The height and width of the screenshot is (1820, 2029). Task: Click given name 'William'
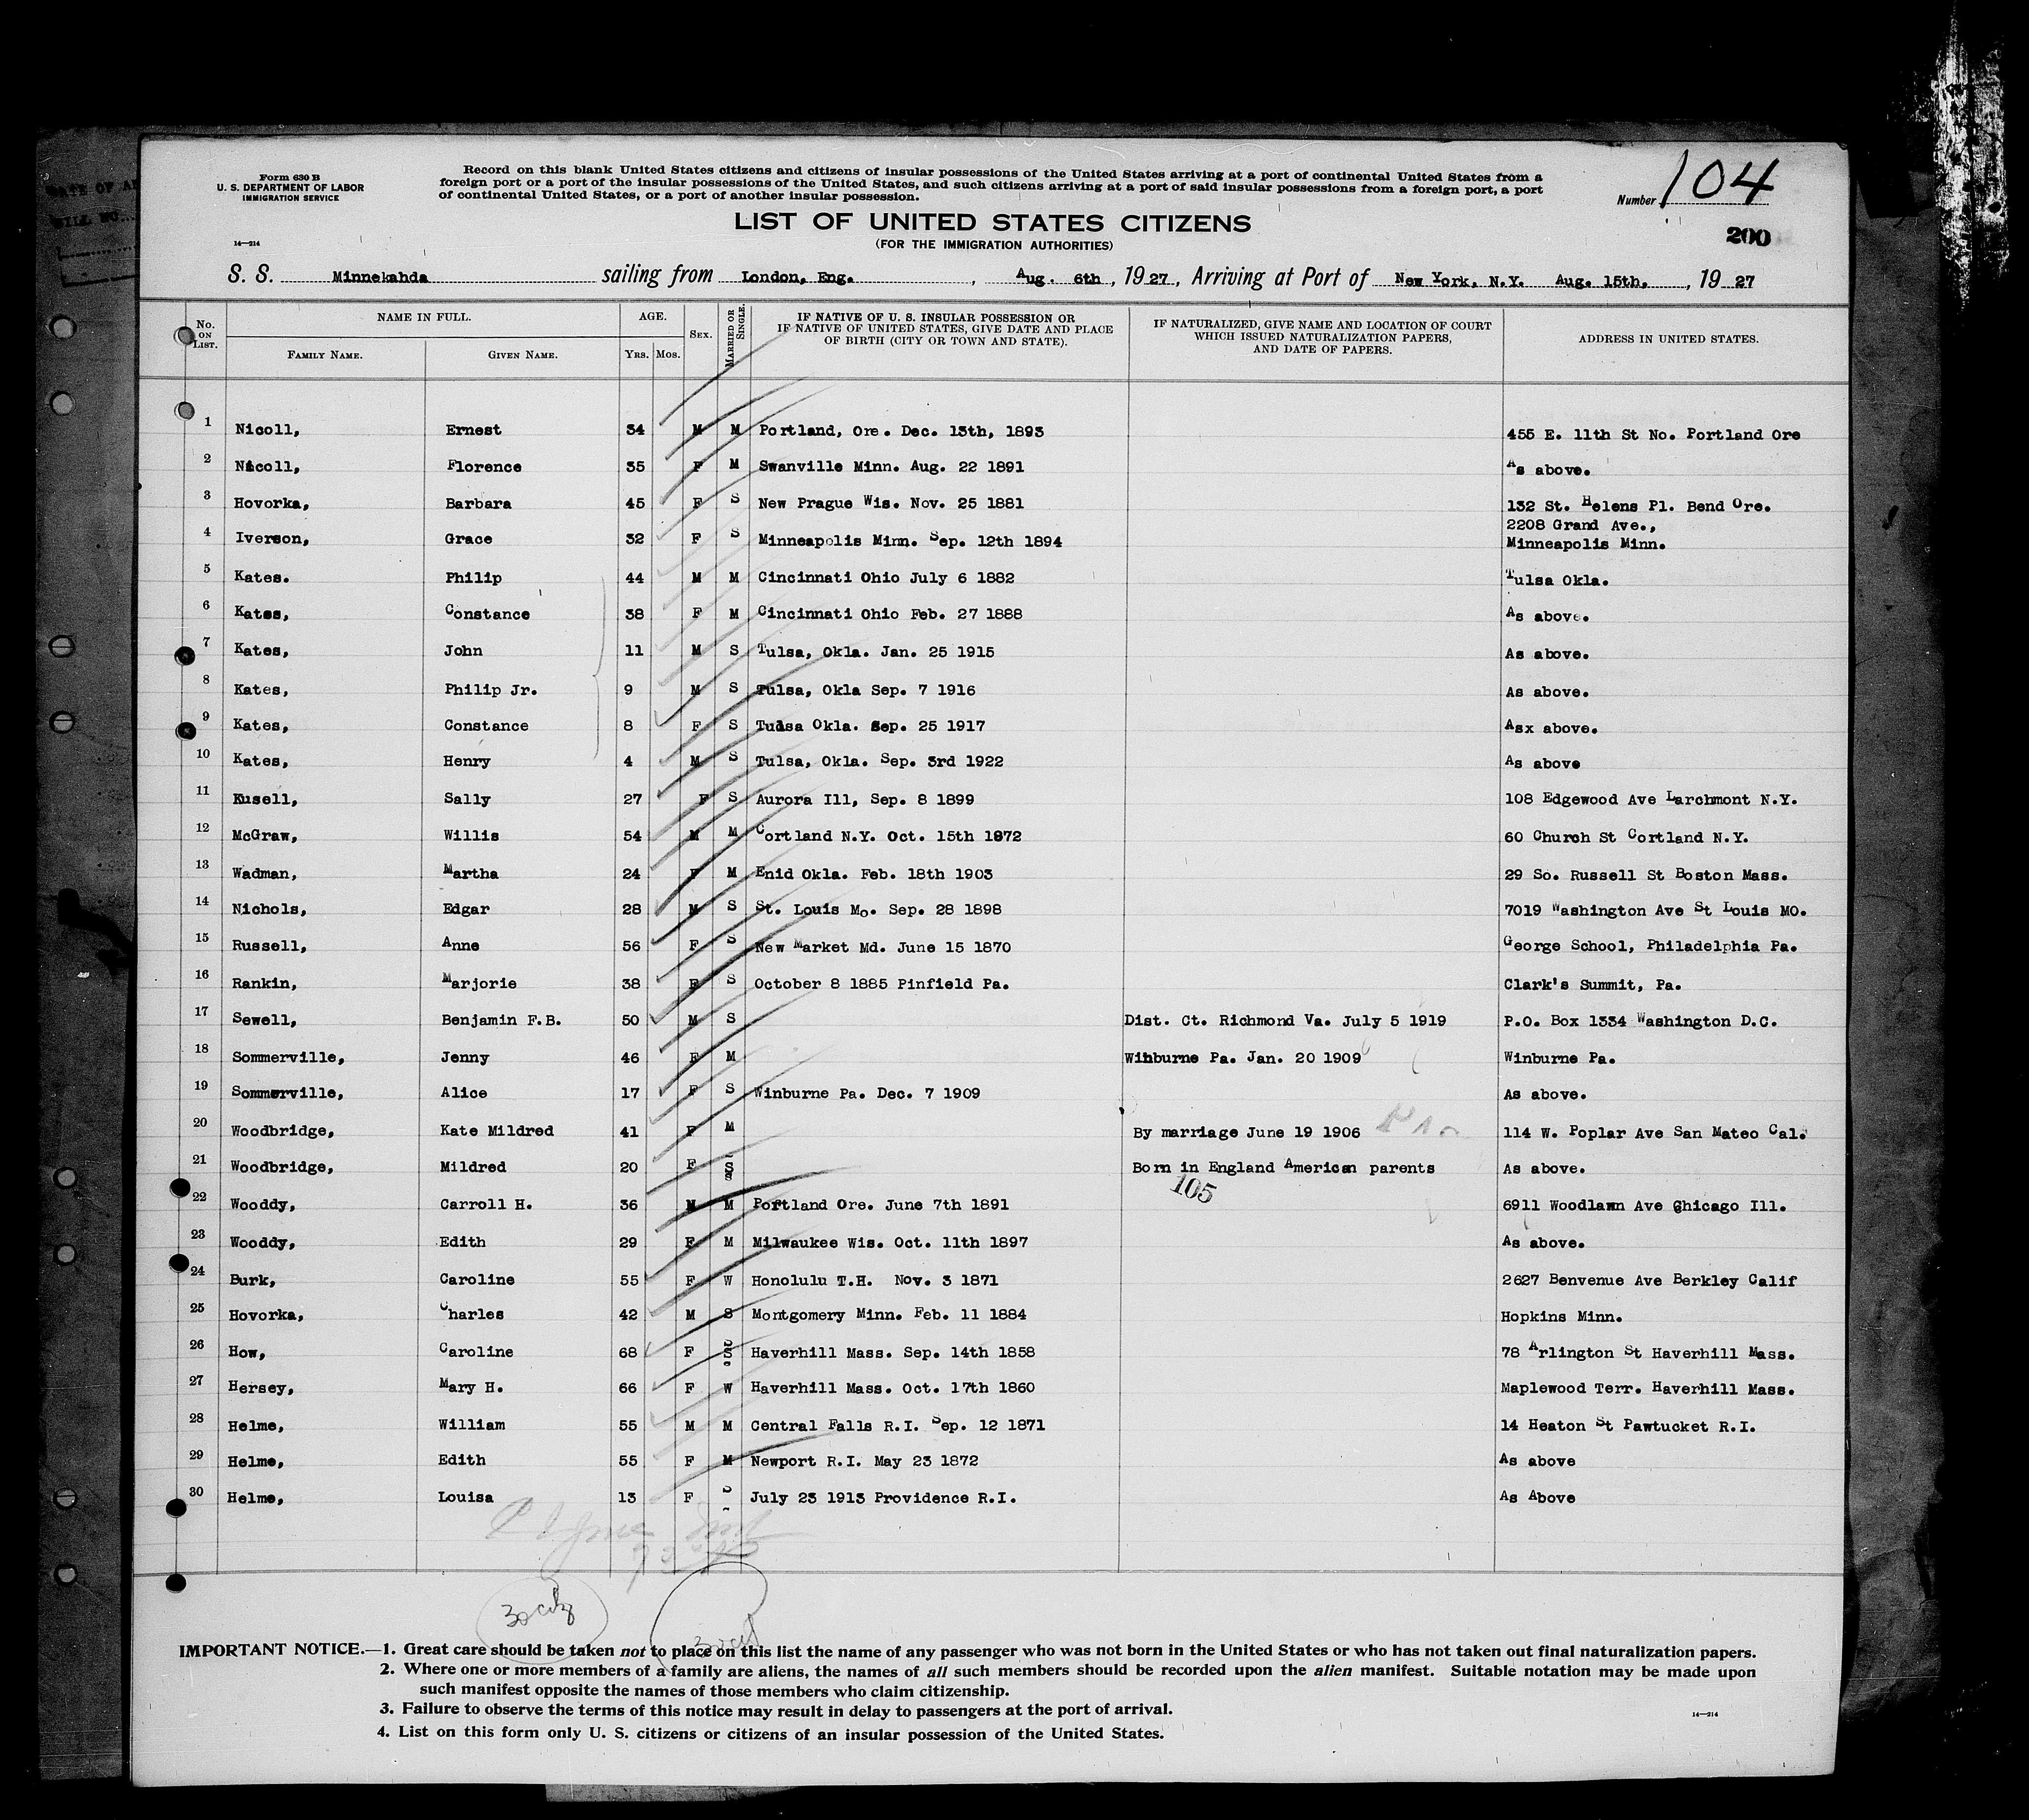pos(472,1424)
